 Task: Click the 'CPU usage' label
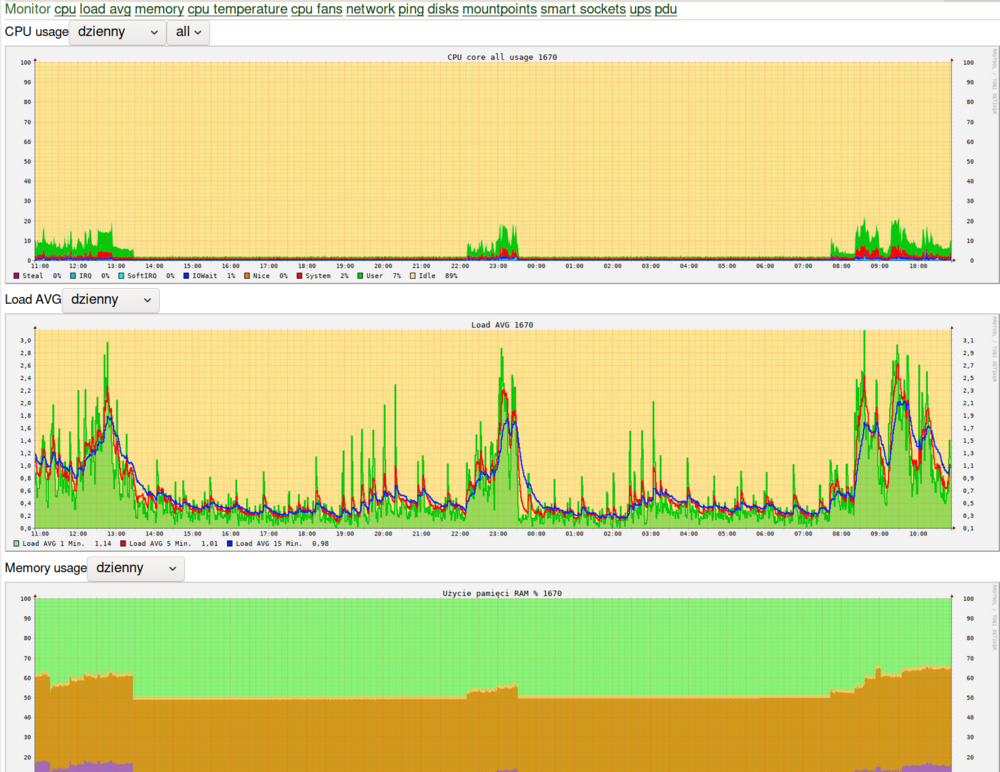tap(36, 32)
